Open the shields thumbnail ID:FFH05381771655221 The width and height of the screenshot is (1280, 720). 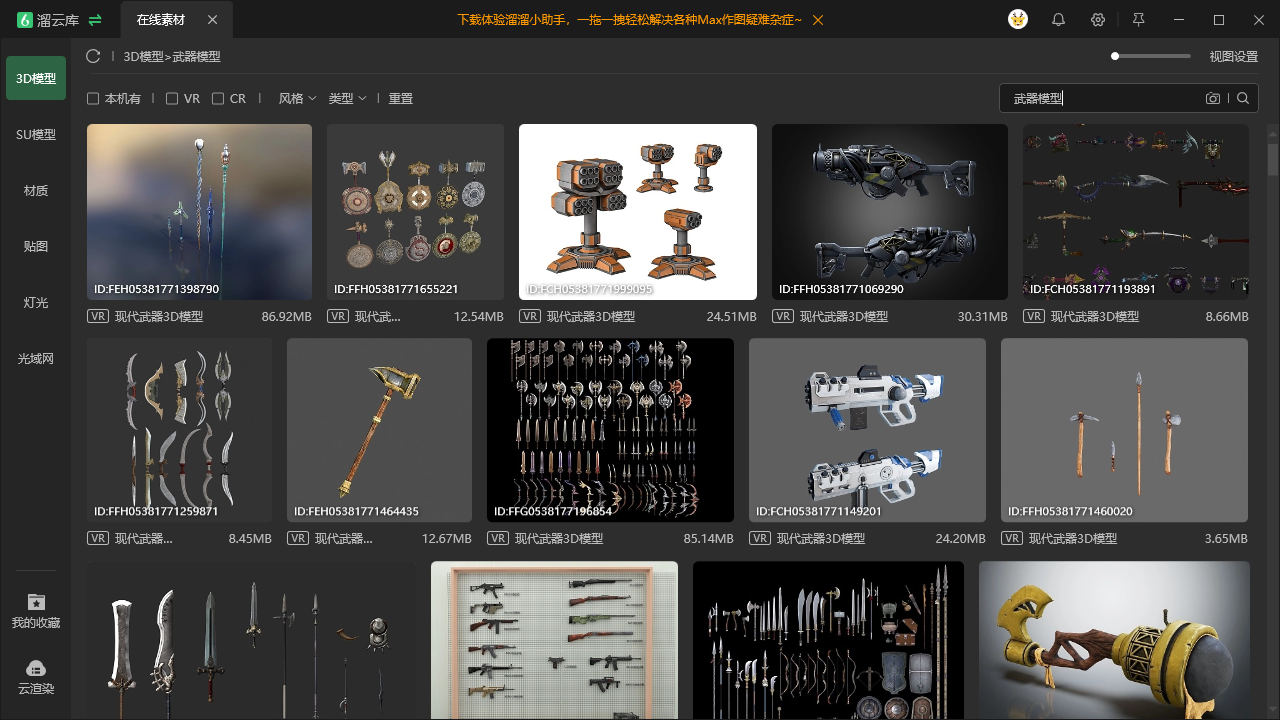pyautogui.click(x=415, y=212)
